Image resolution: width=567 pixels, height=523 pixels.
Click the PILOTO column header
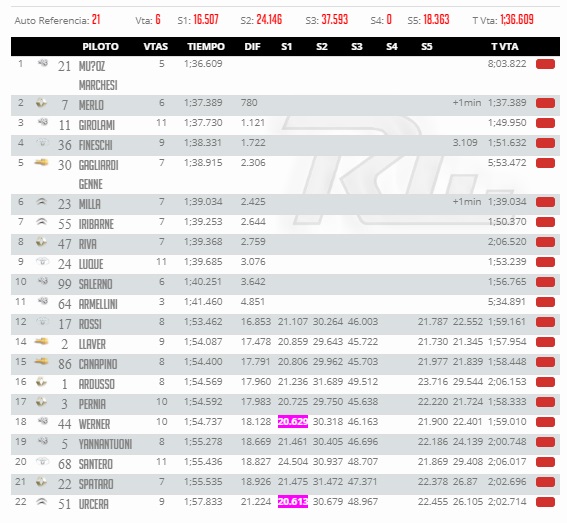(x=100, y=47)
